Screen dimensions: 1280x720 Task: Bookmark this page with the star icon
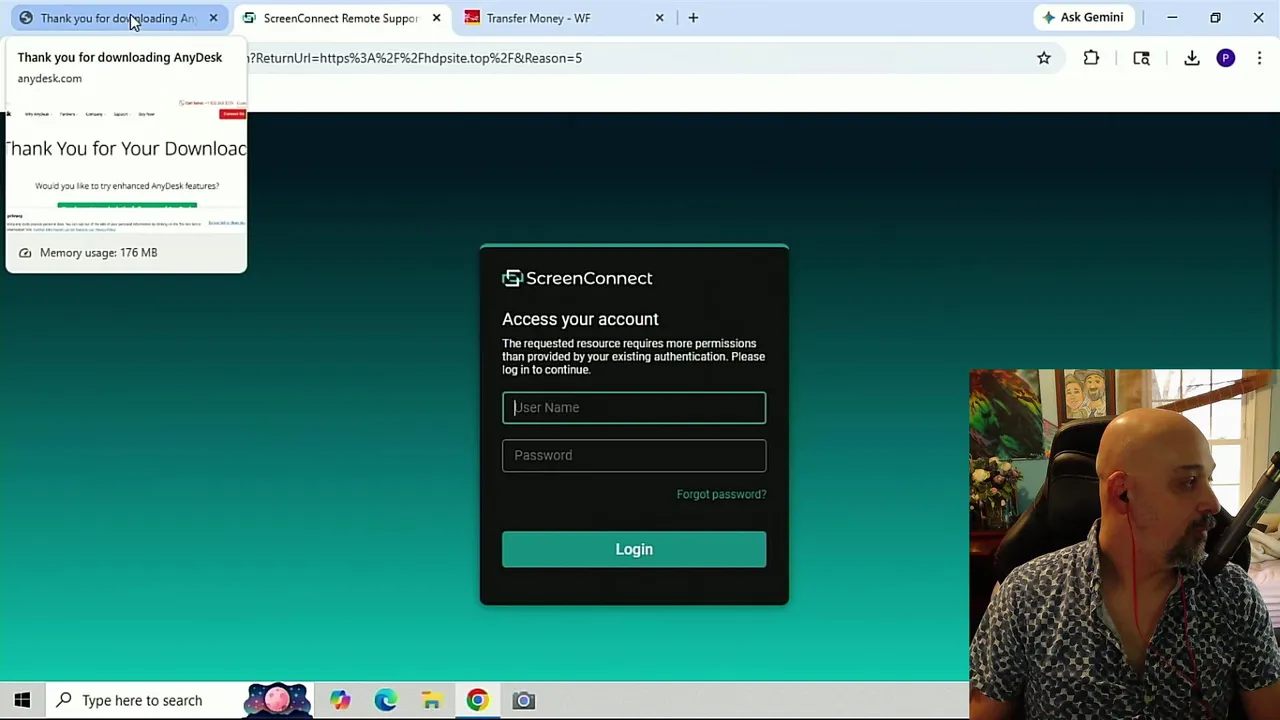click(1044, 58)
